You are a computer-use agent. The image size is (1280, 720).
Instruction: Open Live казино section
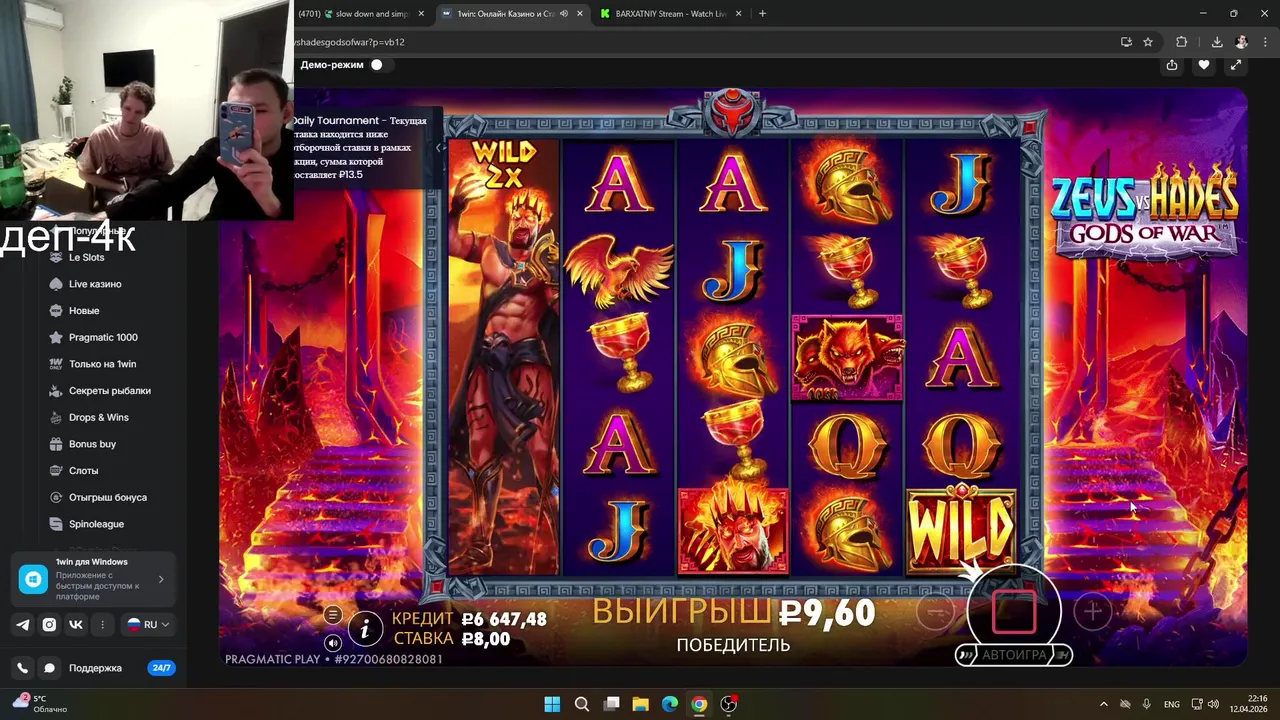95,284
